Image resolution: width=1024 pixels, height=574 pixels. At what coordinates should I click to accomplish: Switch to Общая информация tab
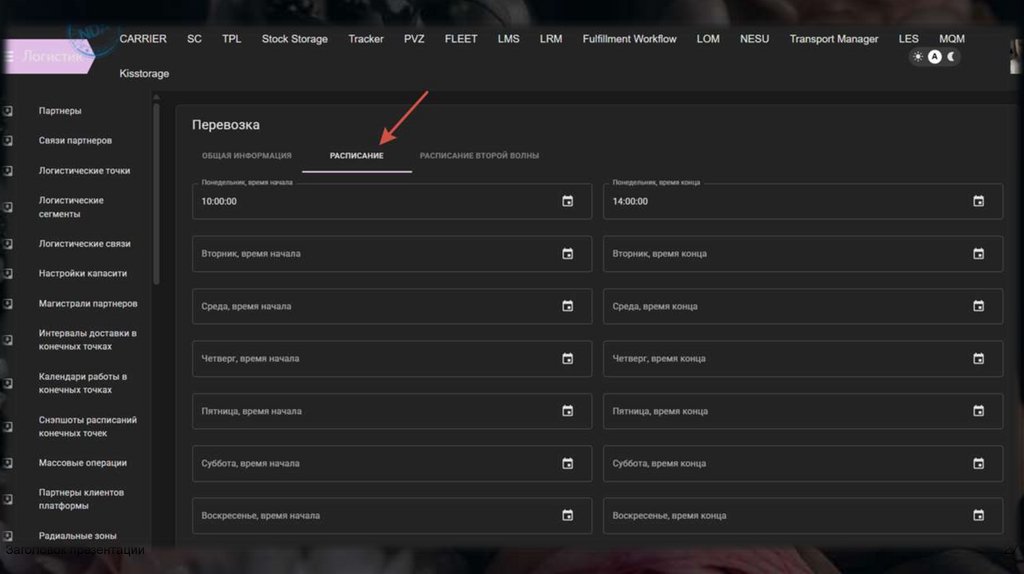click(246, 156)
